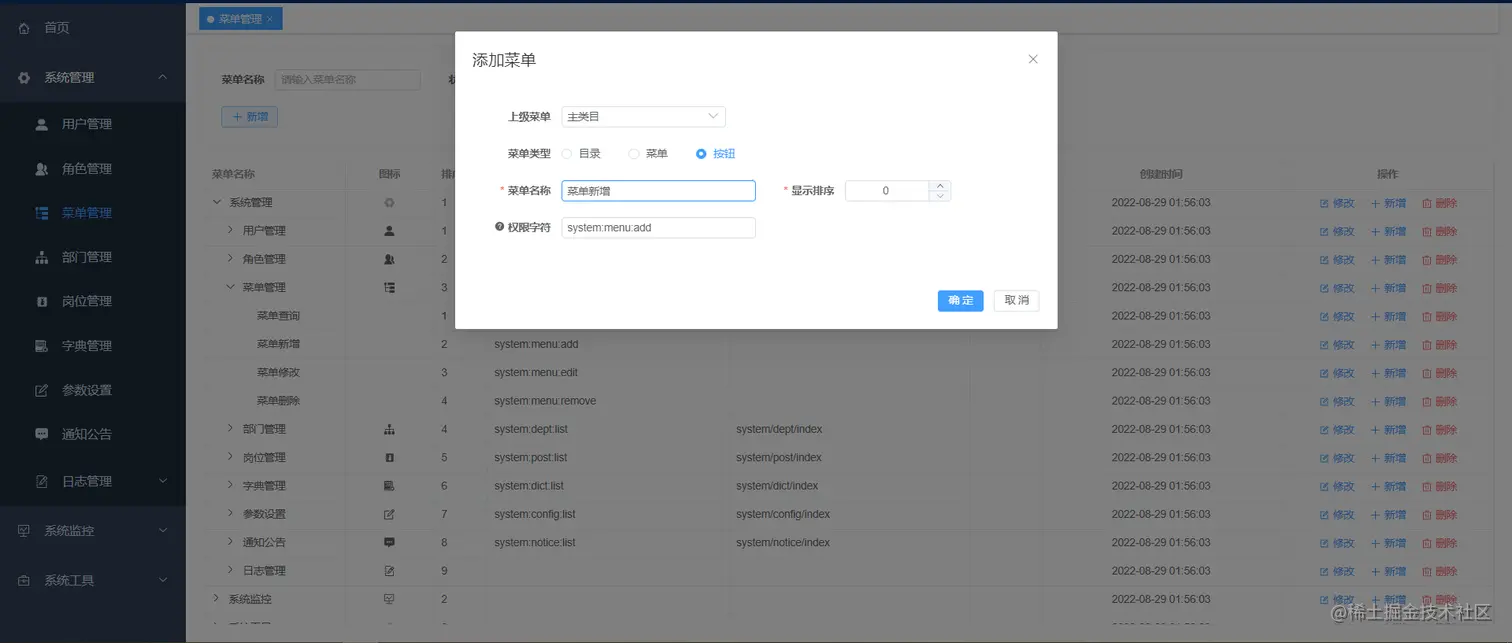Increase 显示排序 with the up arrow
This screenshot has width=1512, height=643.
coord(939,185)
